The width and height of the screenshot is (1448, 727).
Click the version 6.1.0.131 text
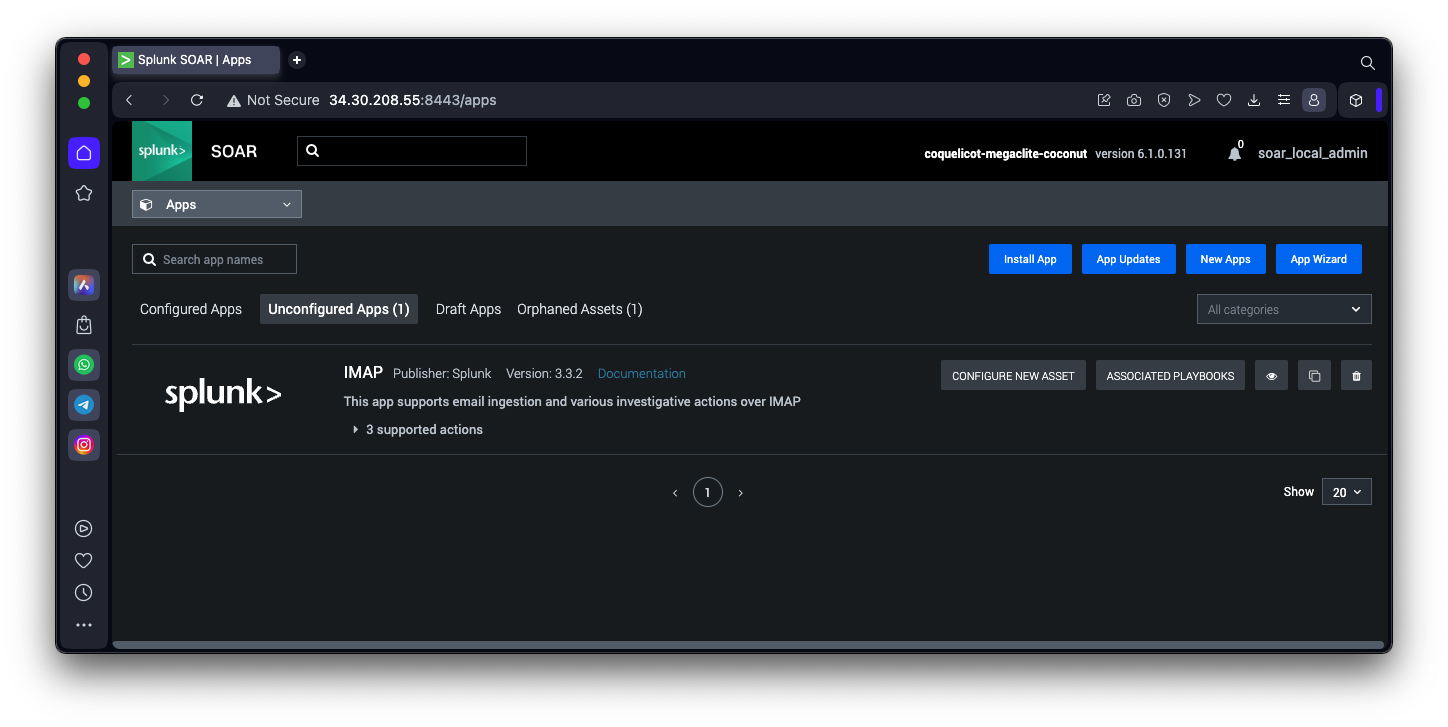[1141, 154]
